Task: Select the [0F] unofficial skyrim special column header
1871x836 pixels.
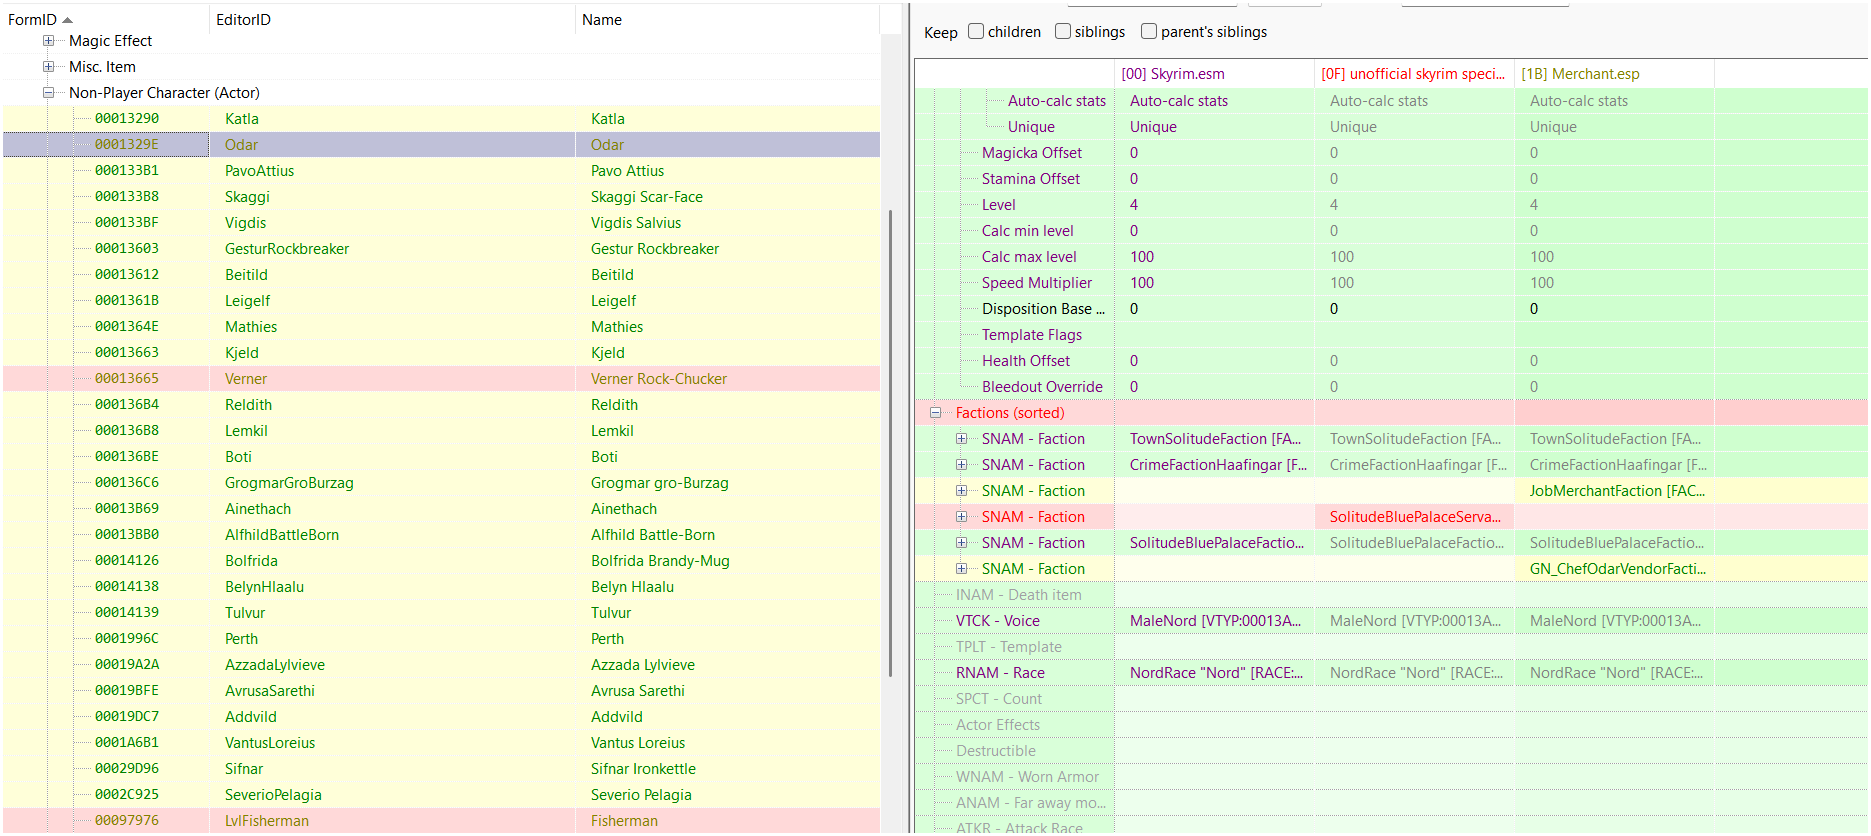Action: [1414, 74]
